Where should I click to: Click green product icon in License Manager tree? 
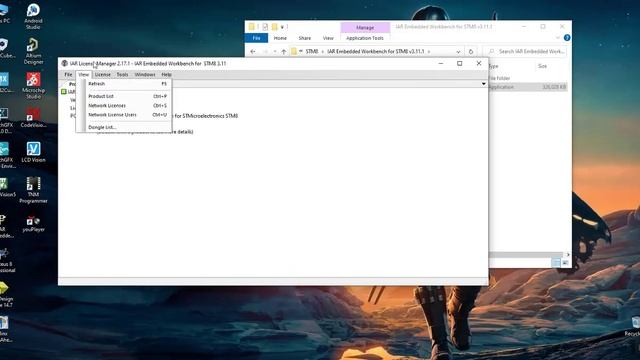click(64, 91)
